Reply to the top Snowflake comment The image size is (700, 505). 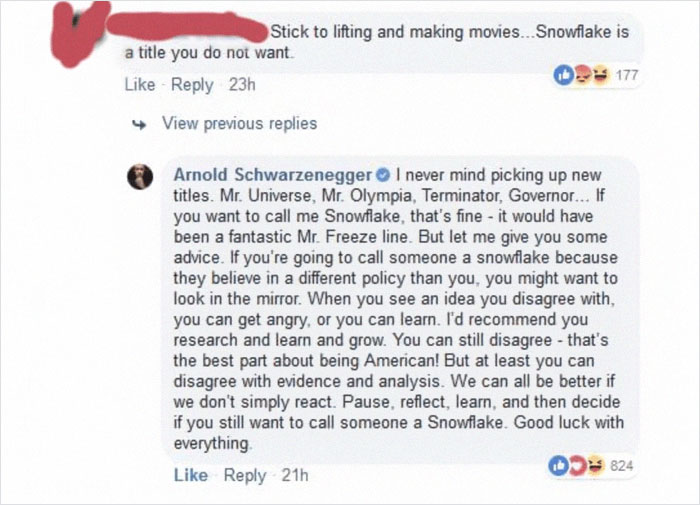(x=193, y=85)
